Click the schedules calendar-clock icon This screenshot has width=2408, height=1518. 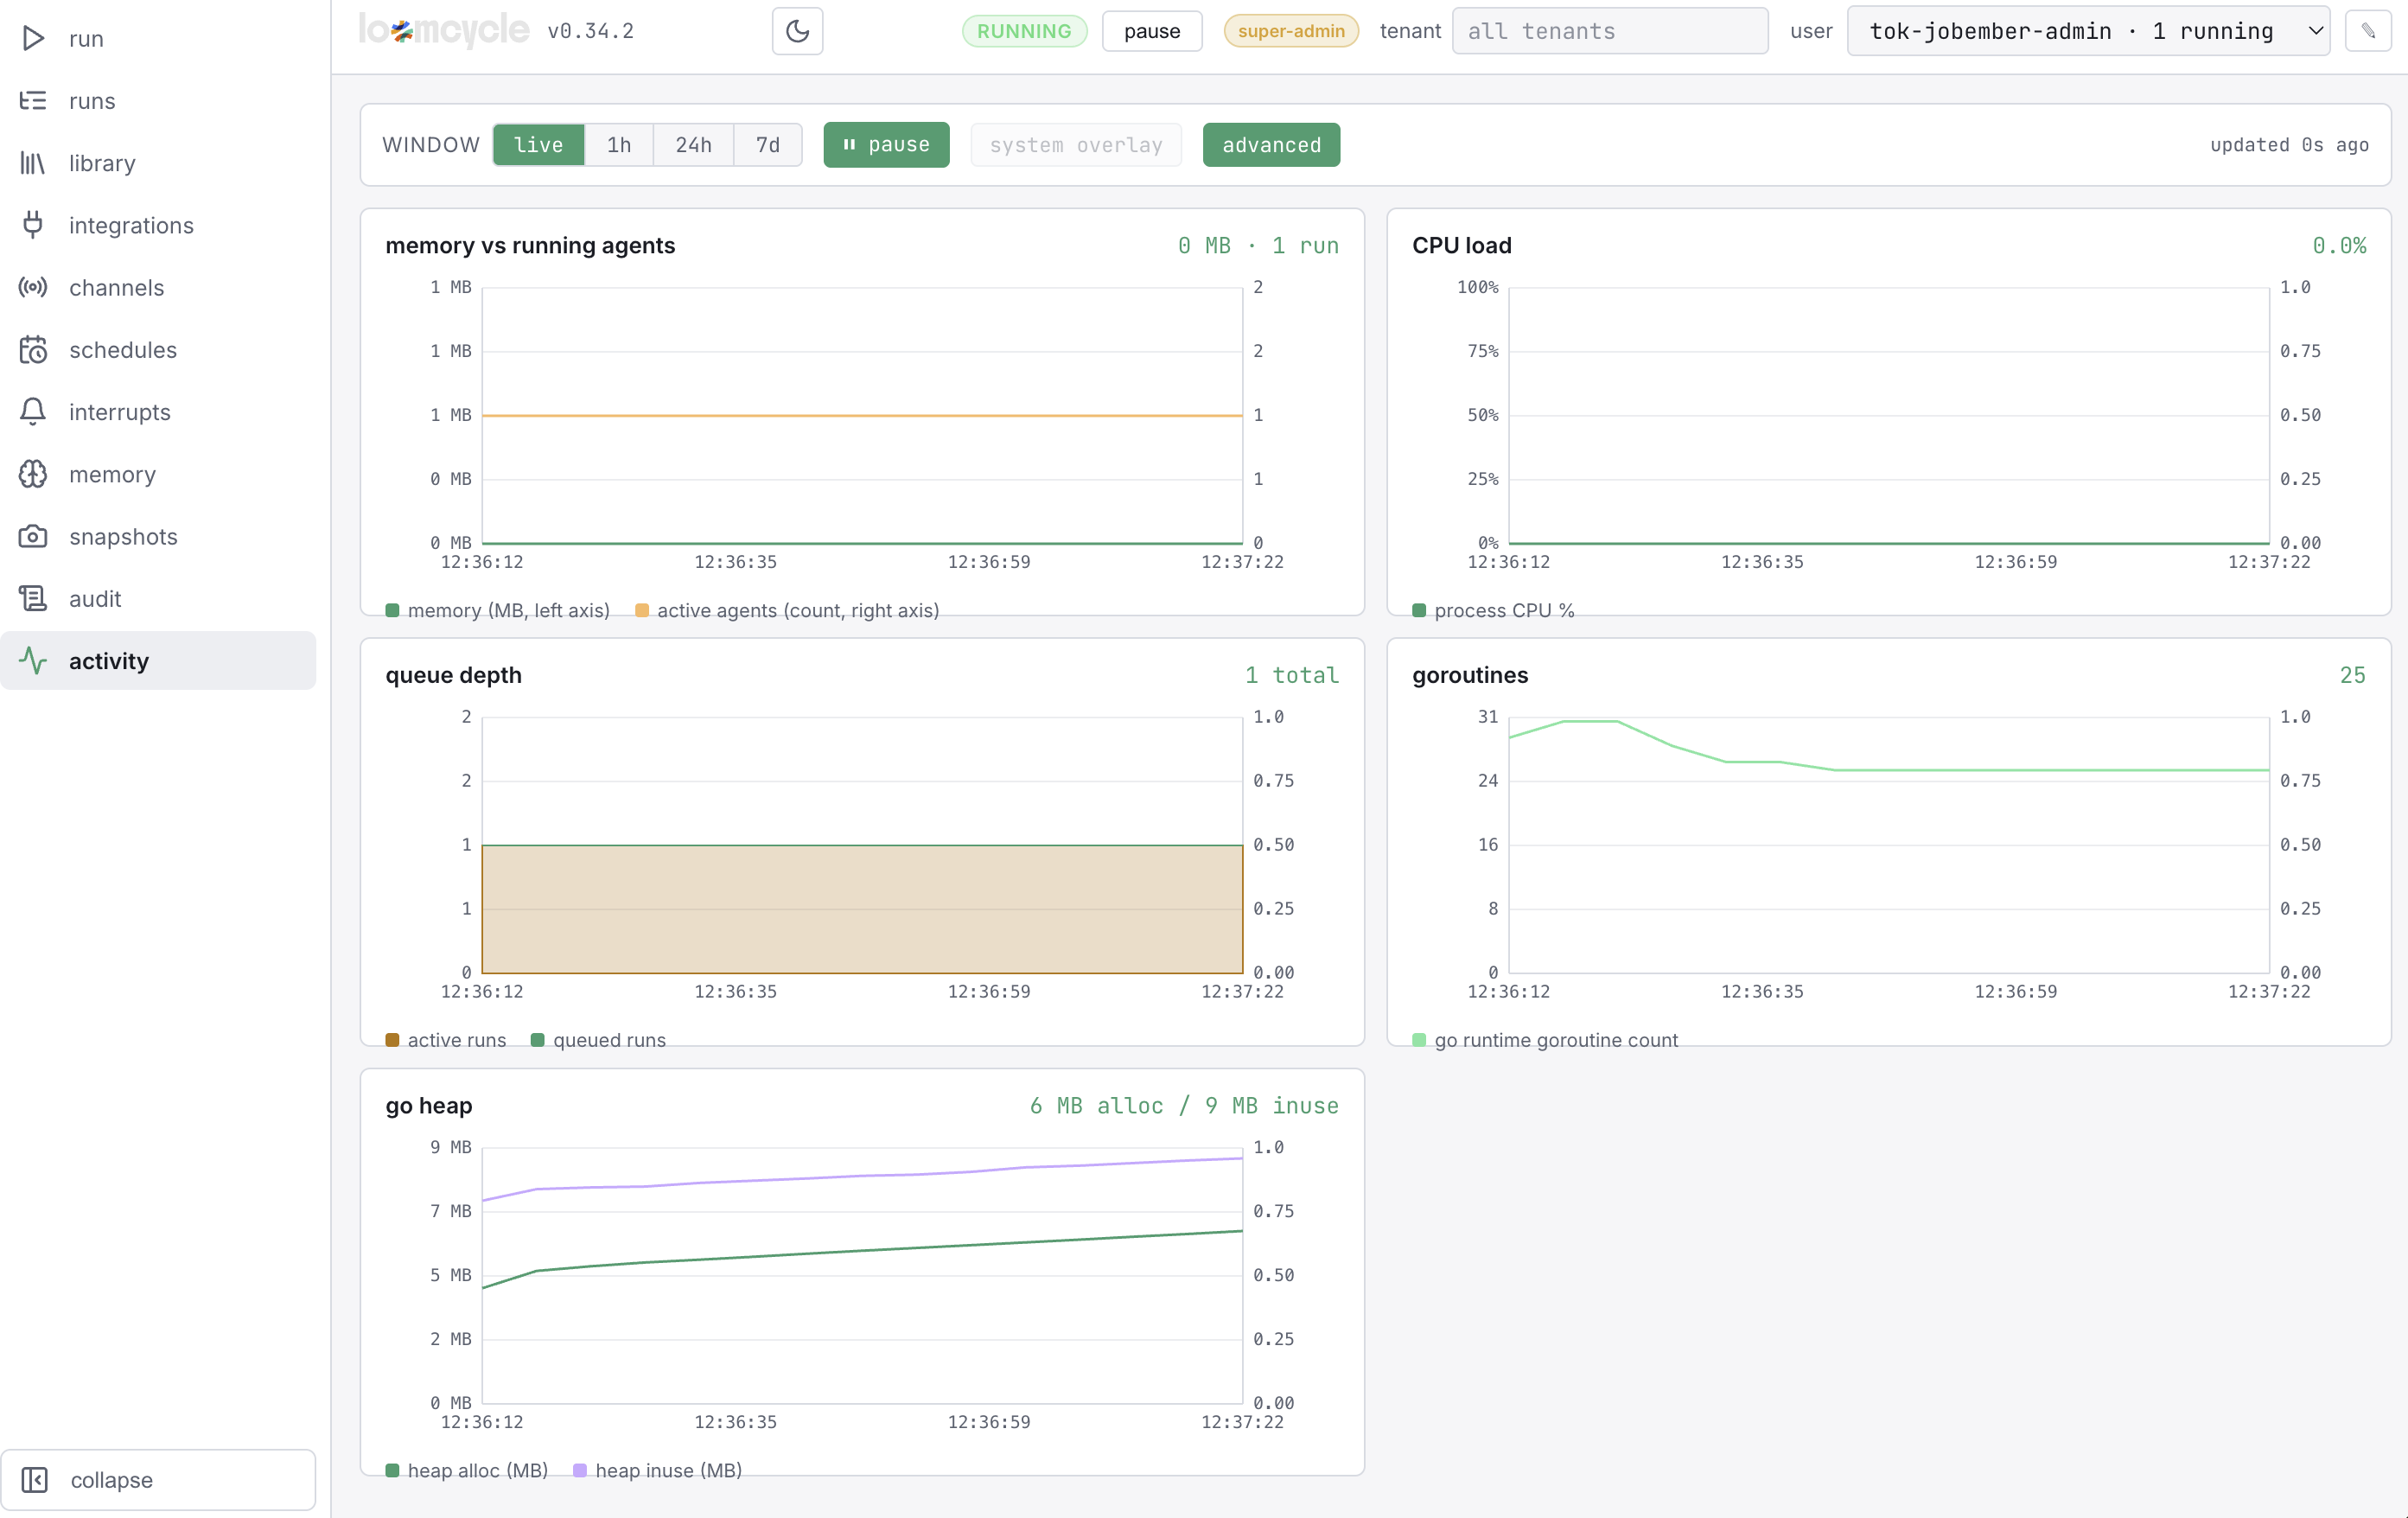(33, 350)
